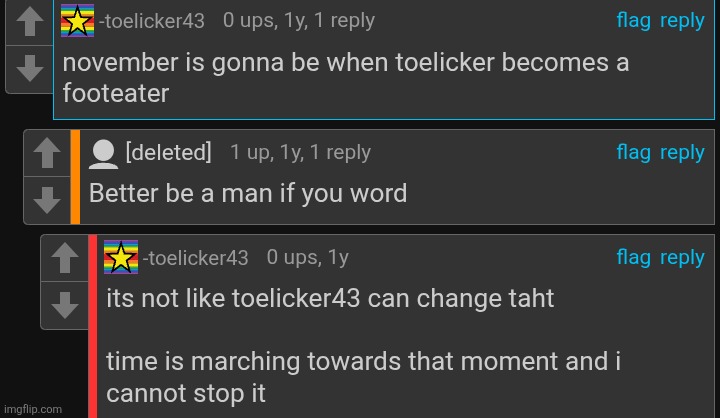Open -toelicker43 username on top comment
Screen dimensions: 720x418
coord(152,21)
